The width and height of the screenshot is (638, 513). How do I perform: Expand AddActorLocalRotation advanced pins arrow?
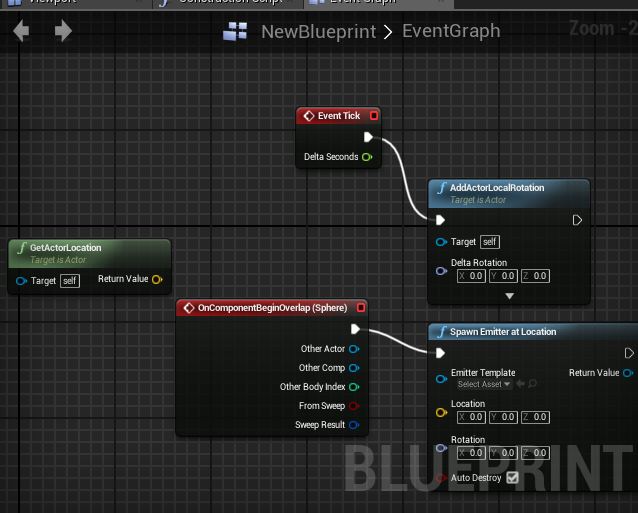tap(509, 296)
